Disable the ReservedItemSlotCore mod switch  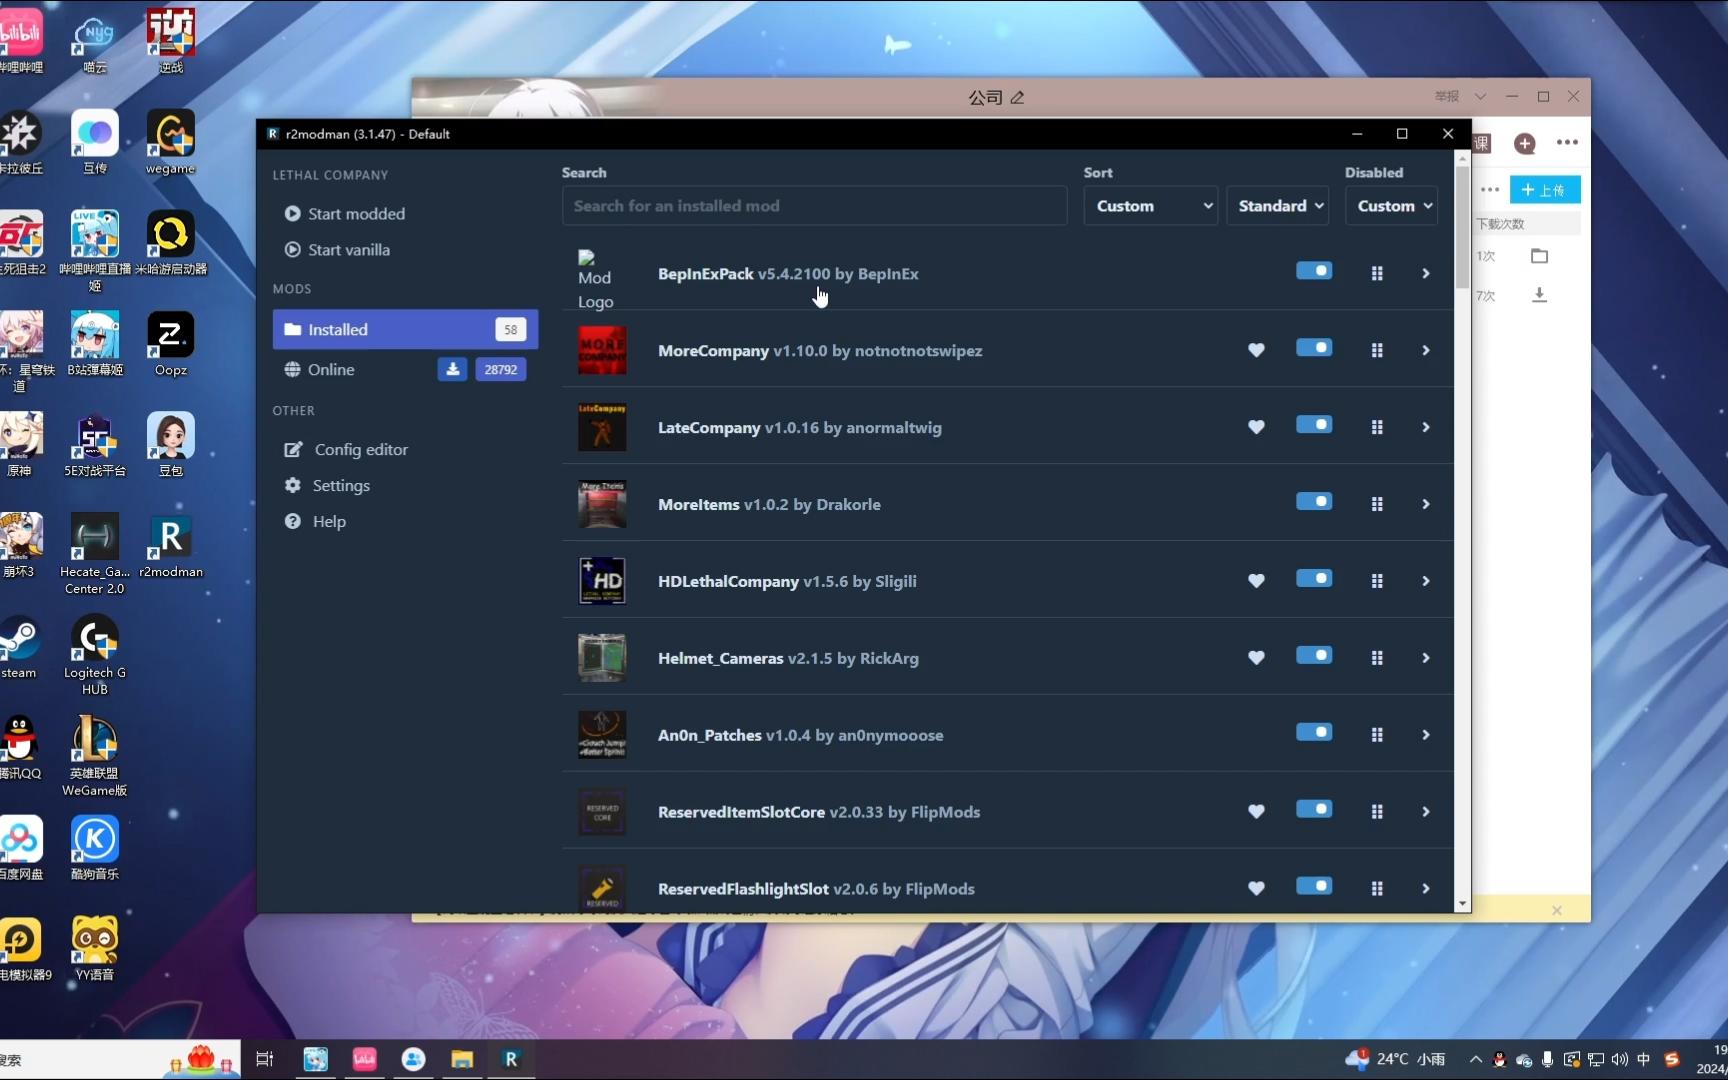pos(1314,810)
